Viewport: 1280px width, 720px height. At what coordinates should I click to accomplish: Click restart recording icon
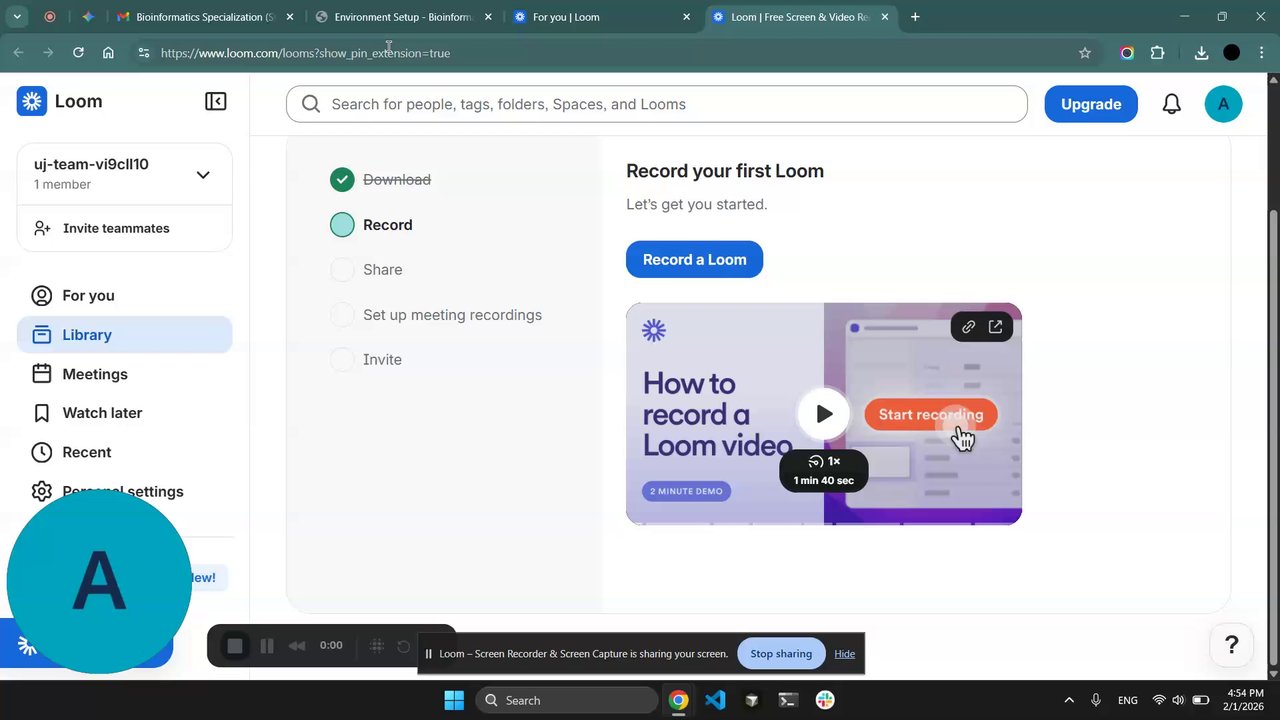click(x=404, y=646)
